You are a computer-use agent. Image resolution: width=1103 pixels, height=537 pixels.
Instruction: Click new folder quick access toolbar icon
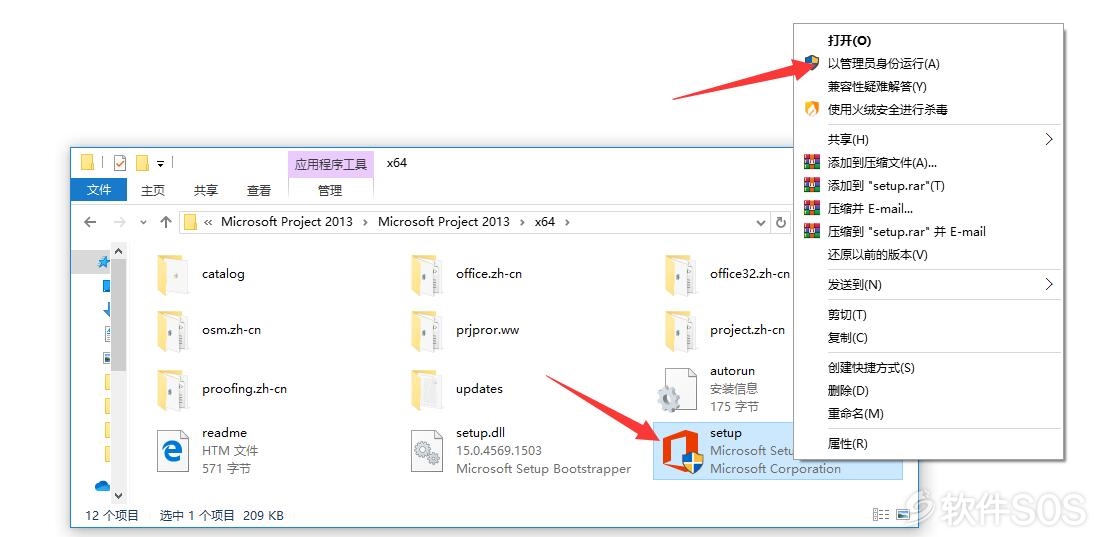coord(142,163)
